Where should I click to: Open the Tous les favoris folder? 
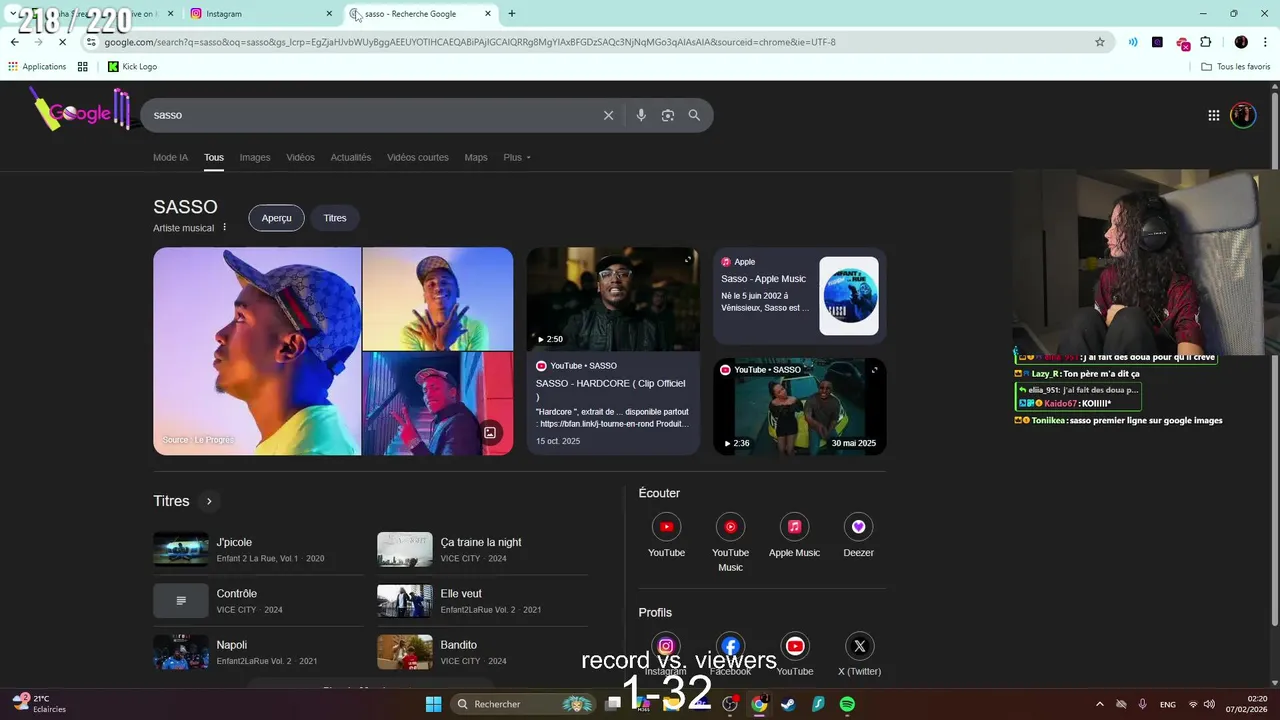1236,66
